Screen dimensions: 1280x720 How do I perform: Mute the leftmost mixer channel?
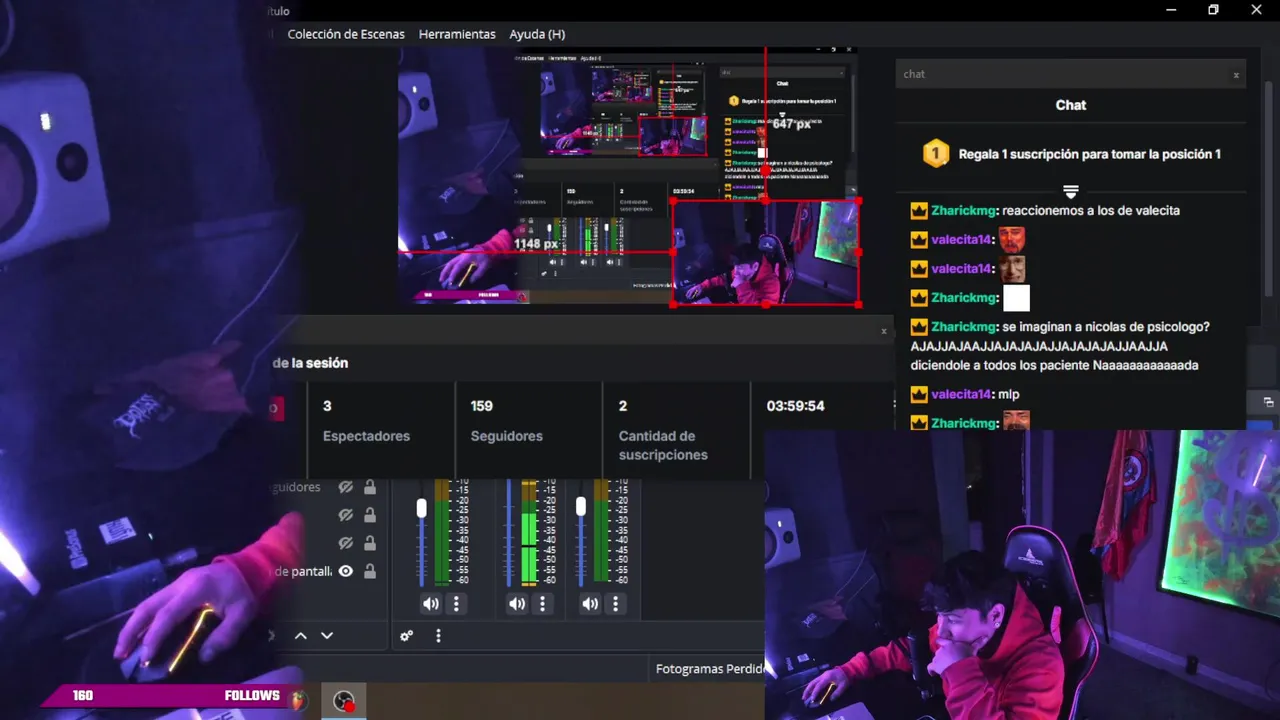pyautogui.click(x=430, y=604)
